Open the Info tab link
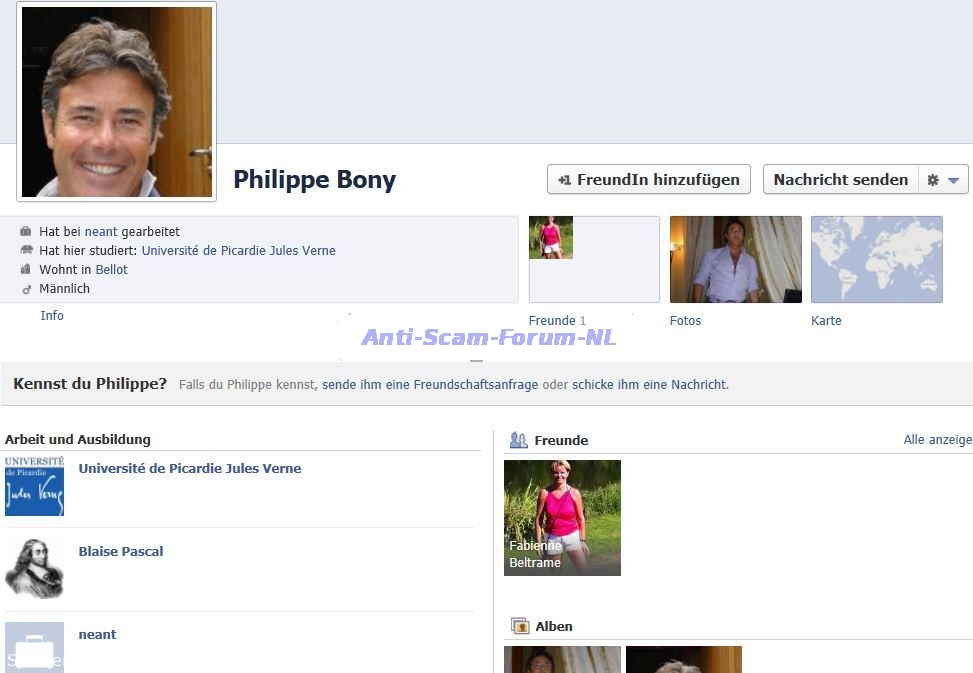This screenshot has height=673, width=973. [x=52, y=316]
